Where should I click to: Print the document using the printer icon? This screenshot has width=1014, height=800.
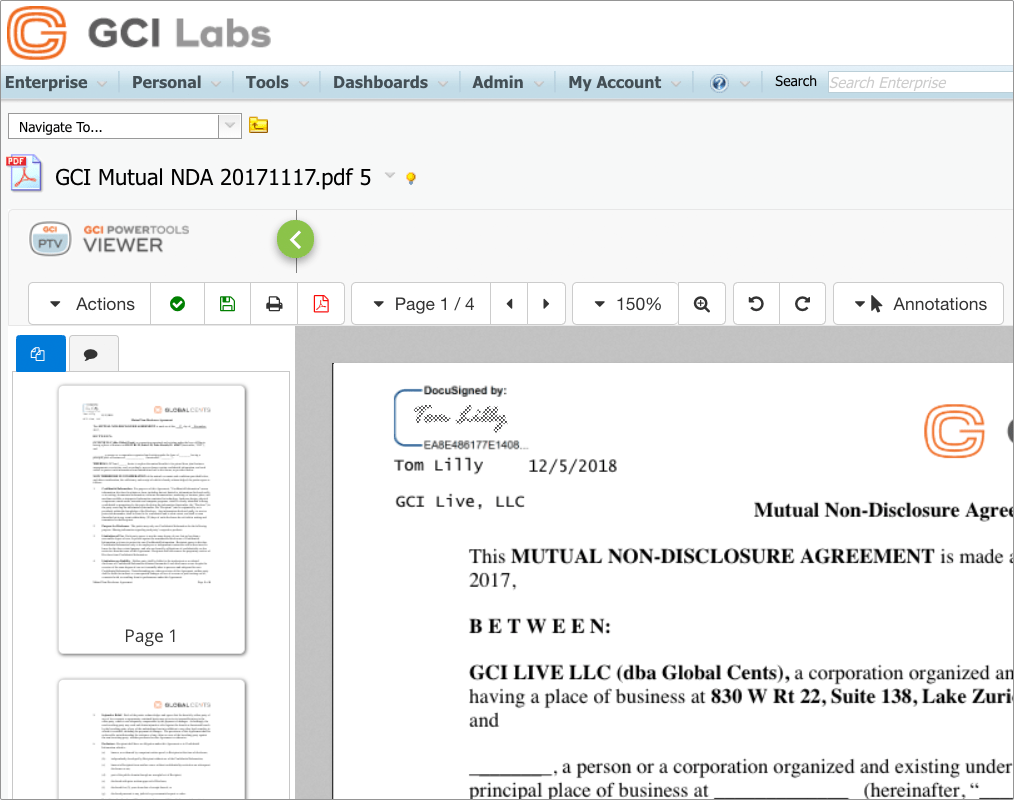(x=274, y=304)
